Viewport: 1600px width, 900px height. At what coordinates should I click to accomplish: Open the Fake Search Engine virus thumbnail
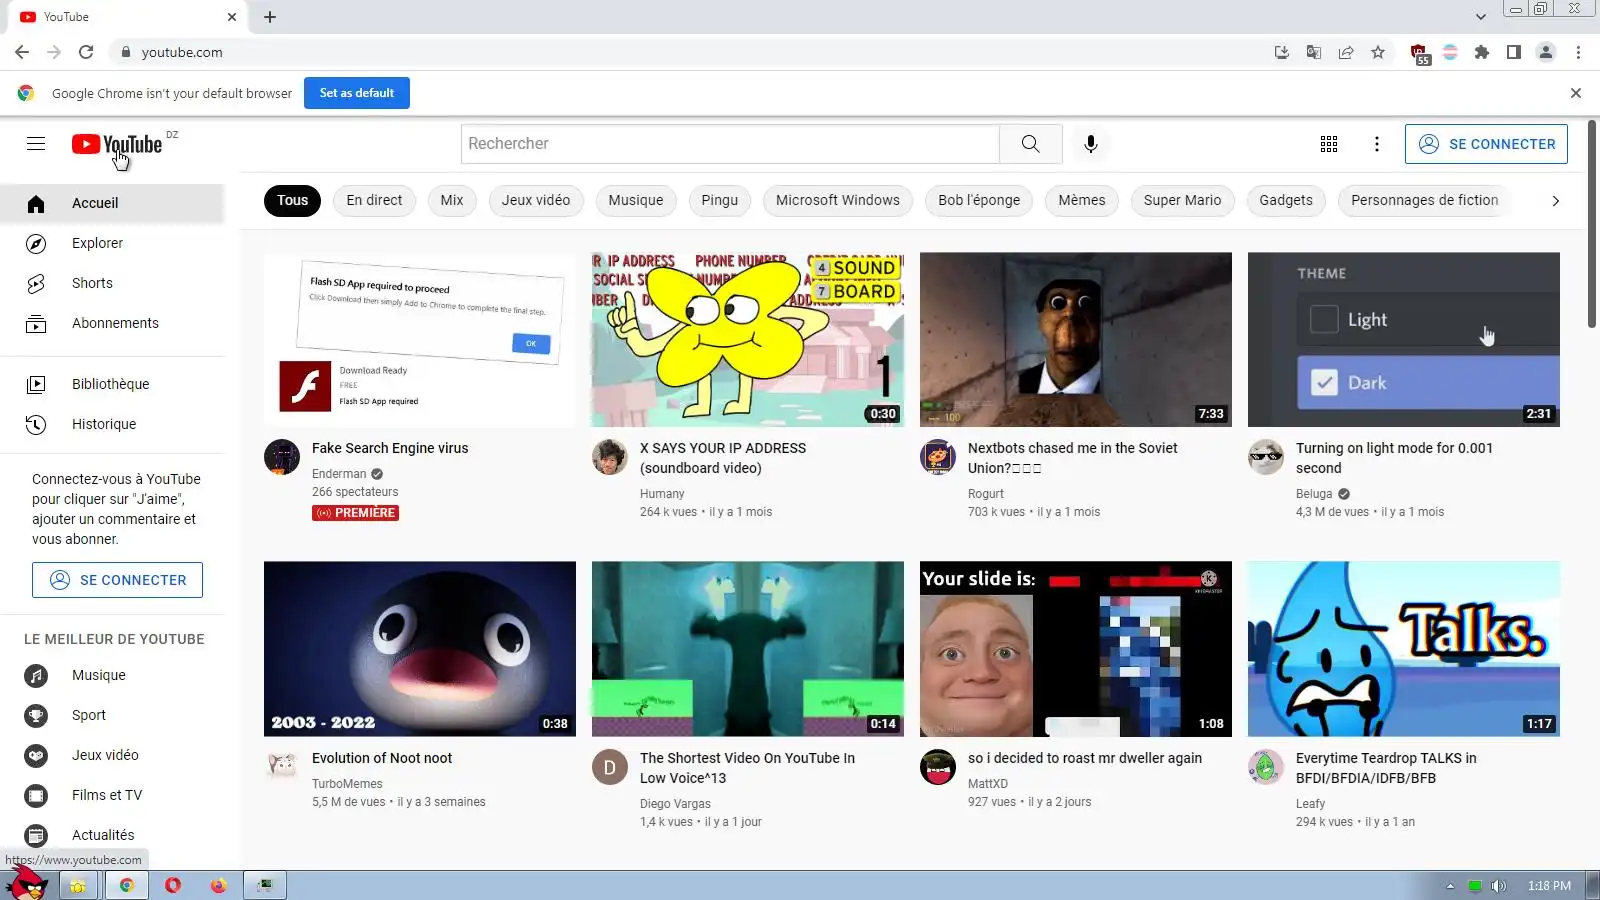(420, 340)
